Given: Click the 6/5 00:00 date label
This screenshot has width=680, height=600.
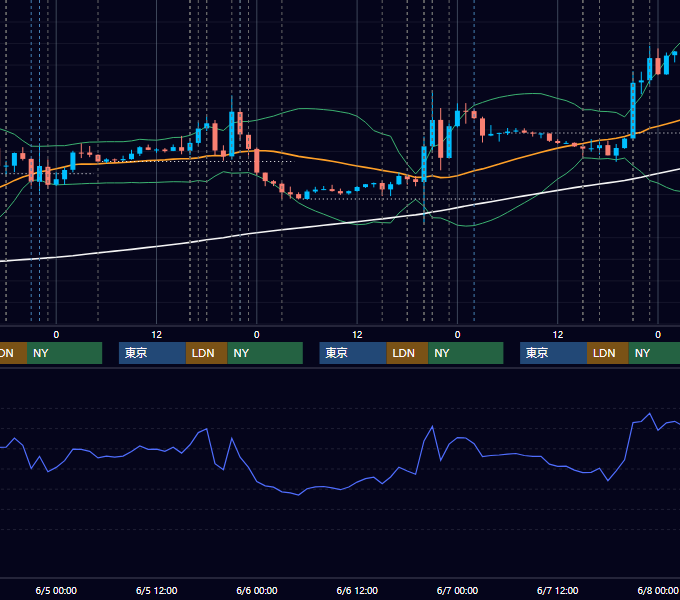Looking at the screenshot, I should (56, 590).
